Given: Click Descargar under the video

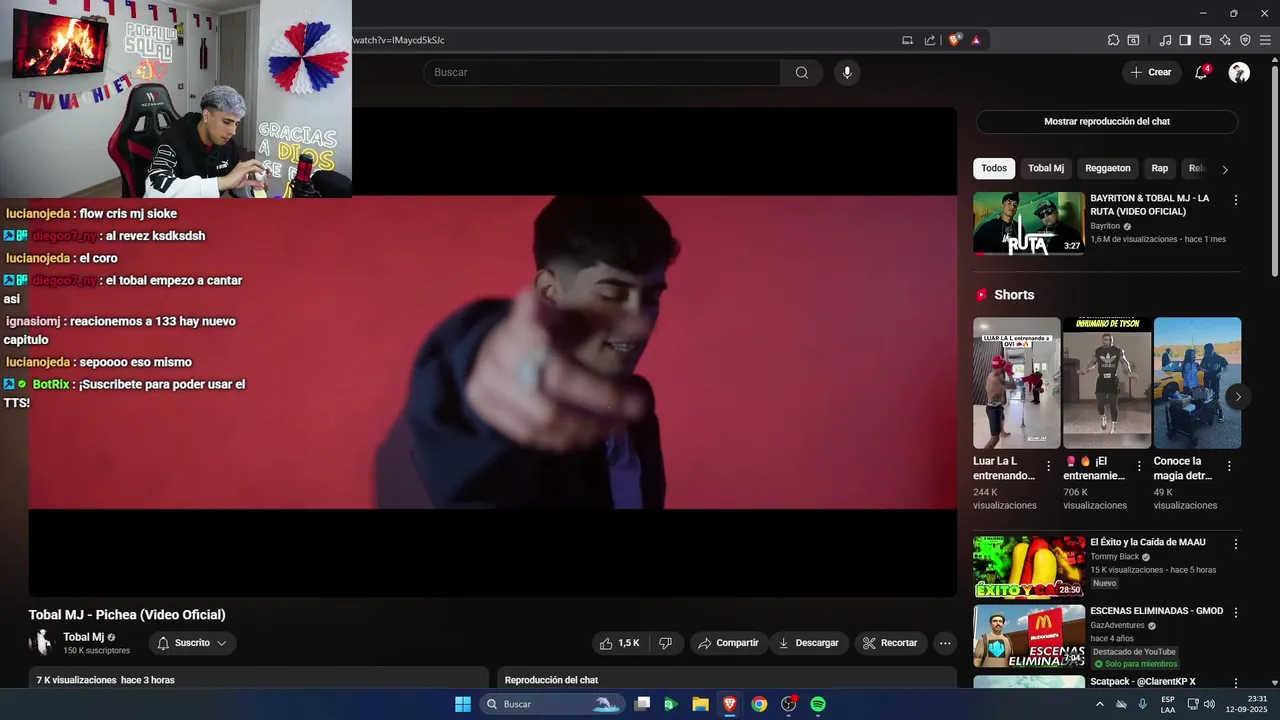Looking at the screenshot, I should (x=808, y=643).
